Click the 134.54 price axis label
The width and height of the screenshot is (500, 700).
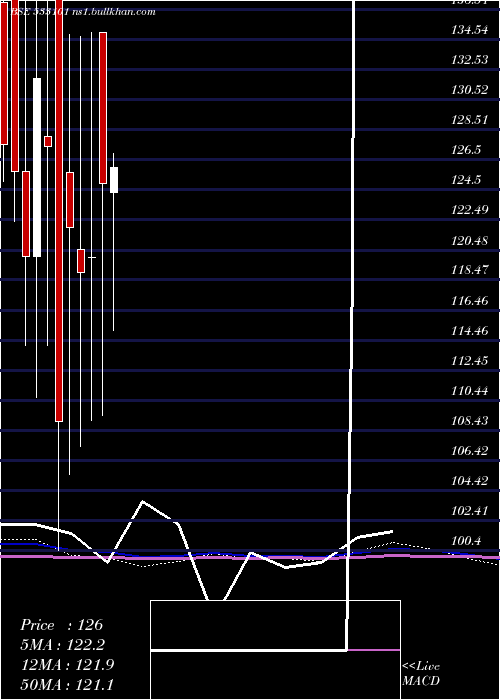tap(470, 30)
